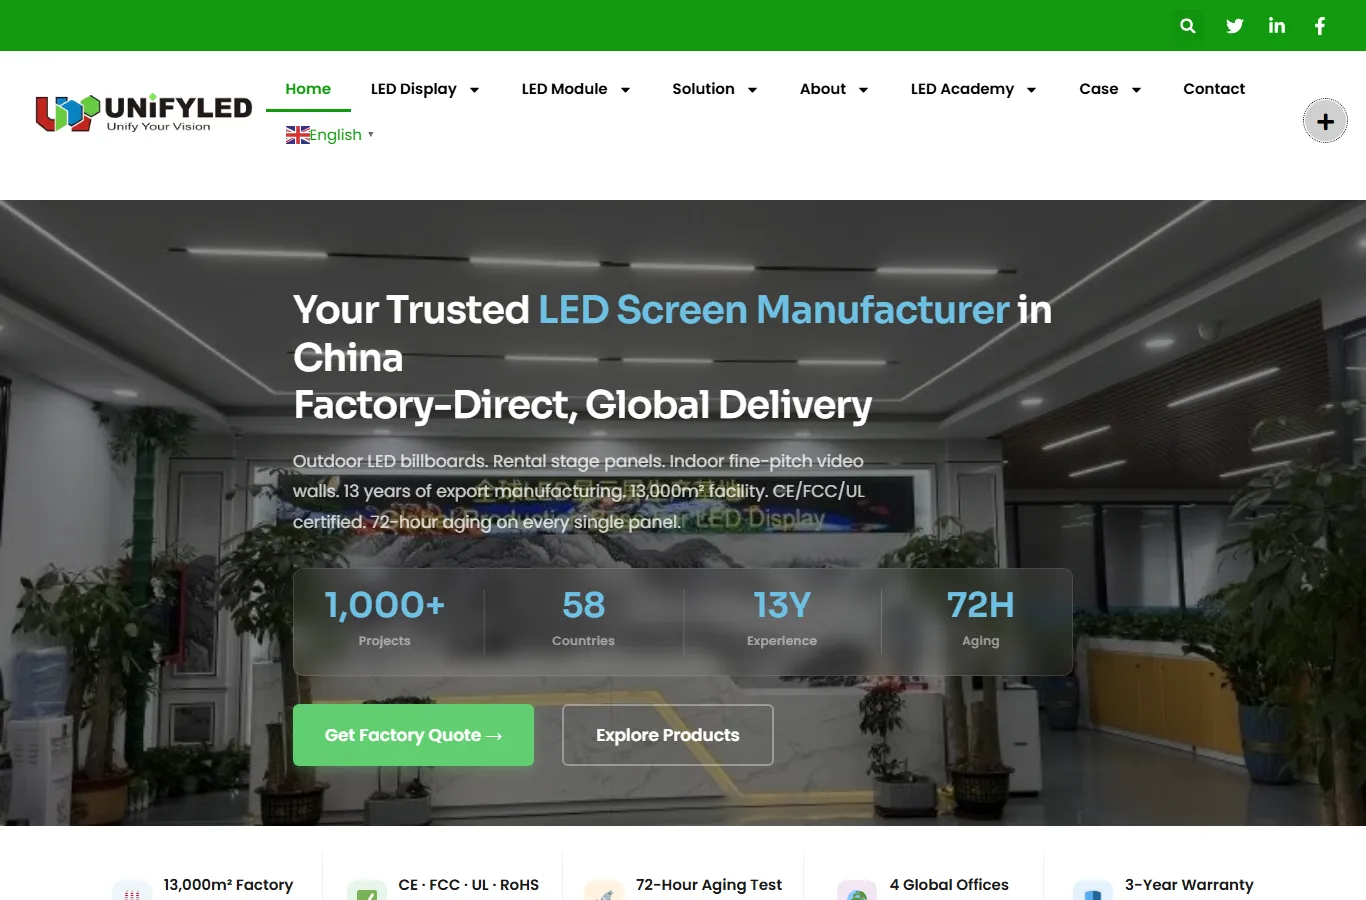Viewport: 1366px width, 900px height.
Task: Click the 4 Global Offices text
Action: click(x=949, y=885)
